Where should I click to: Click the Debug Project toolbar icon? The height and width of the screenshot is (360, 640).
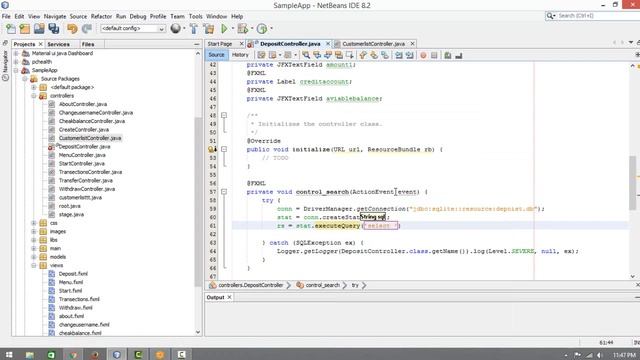click(242, 29)
